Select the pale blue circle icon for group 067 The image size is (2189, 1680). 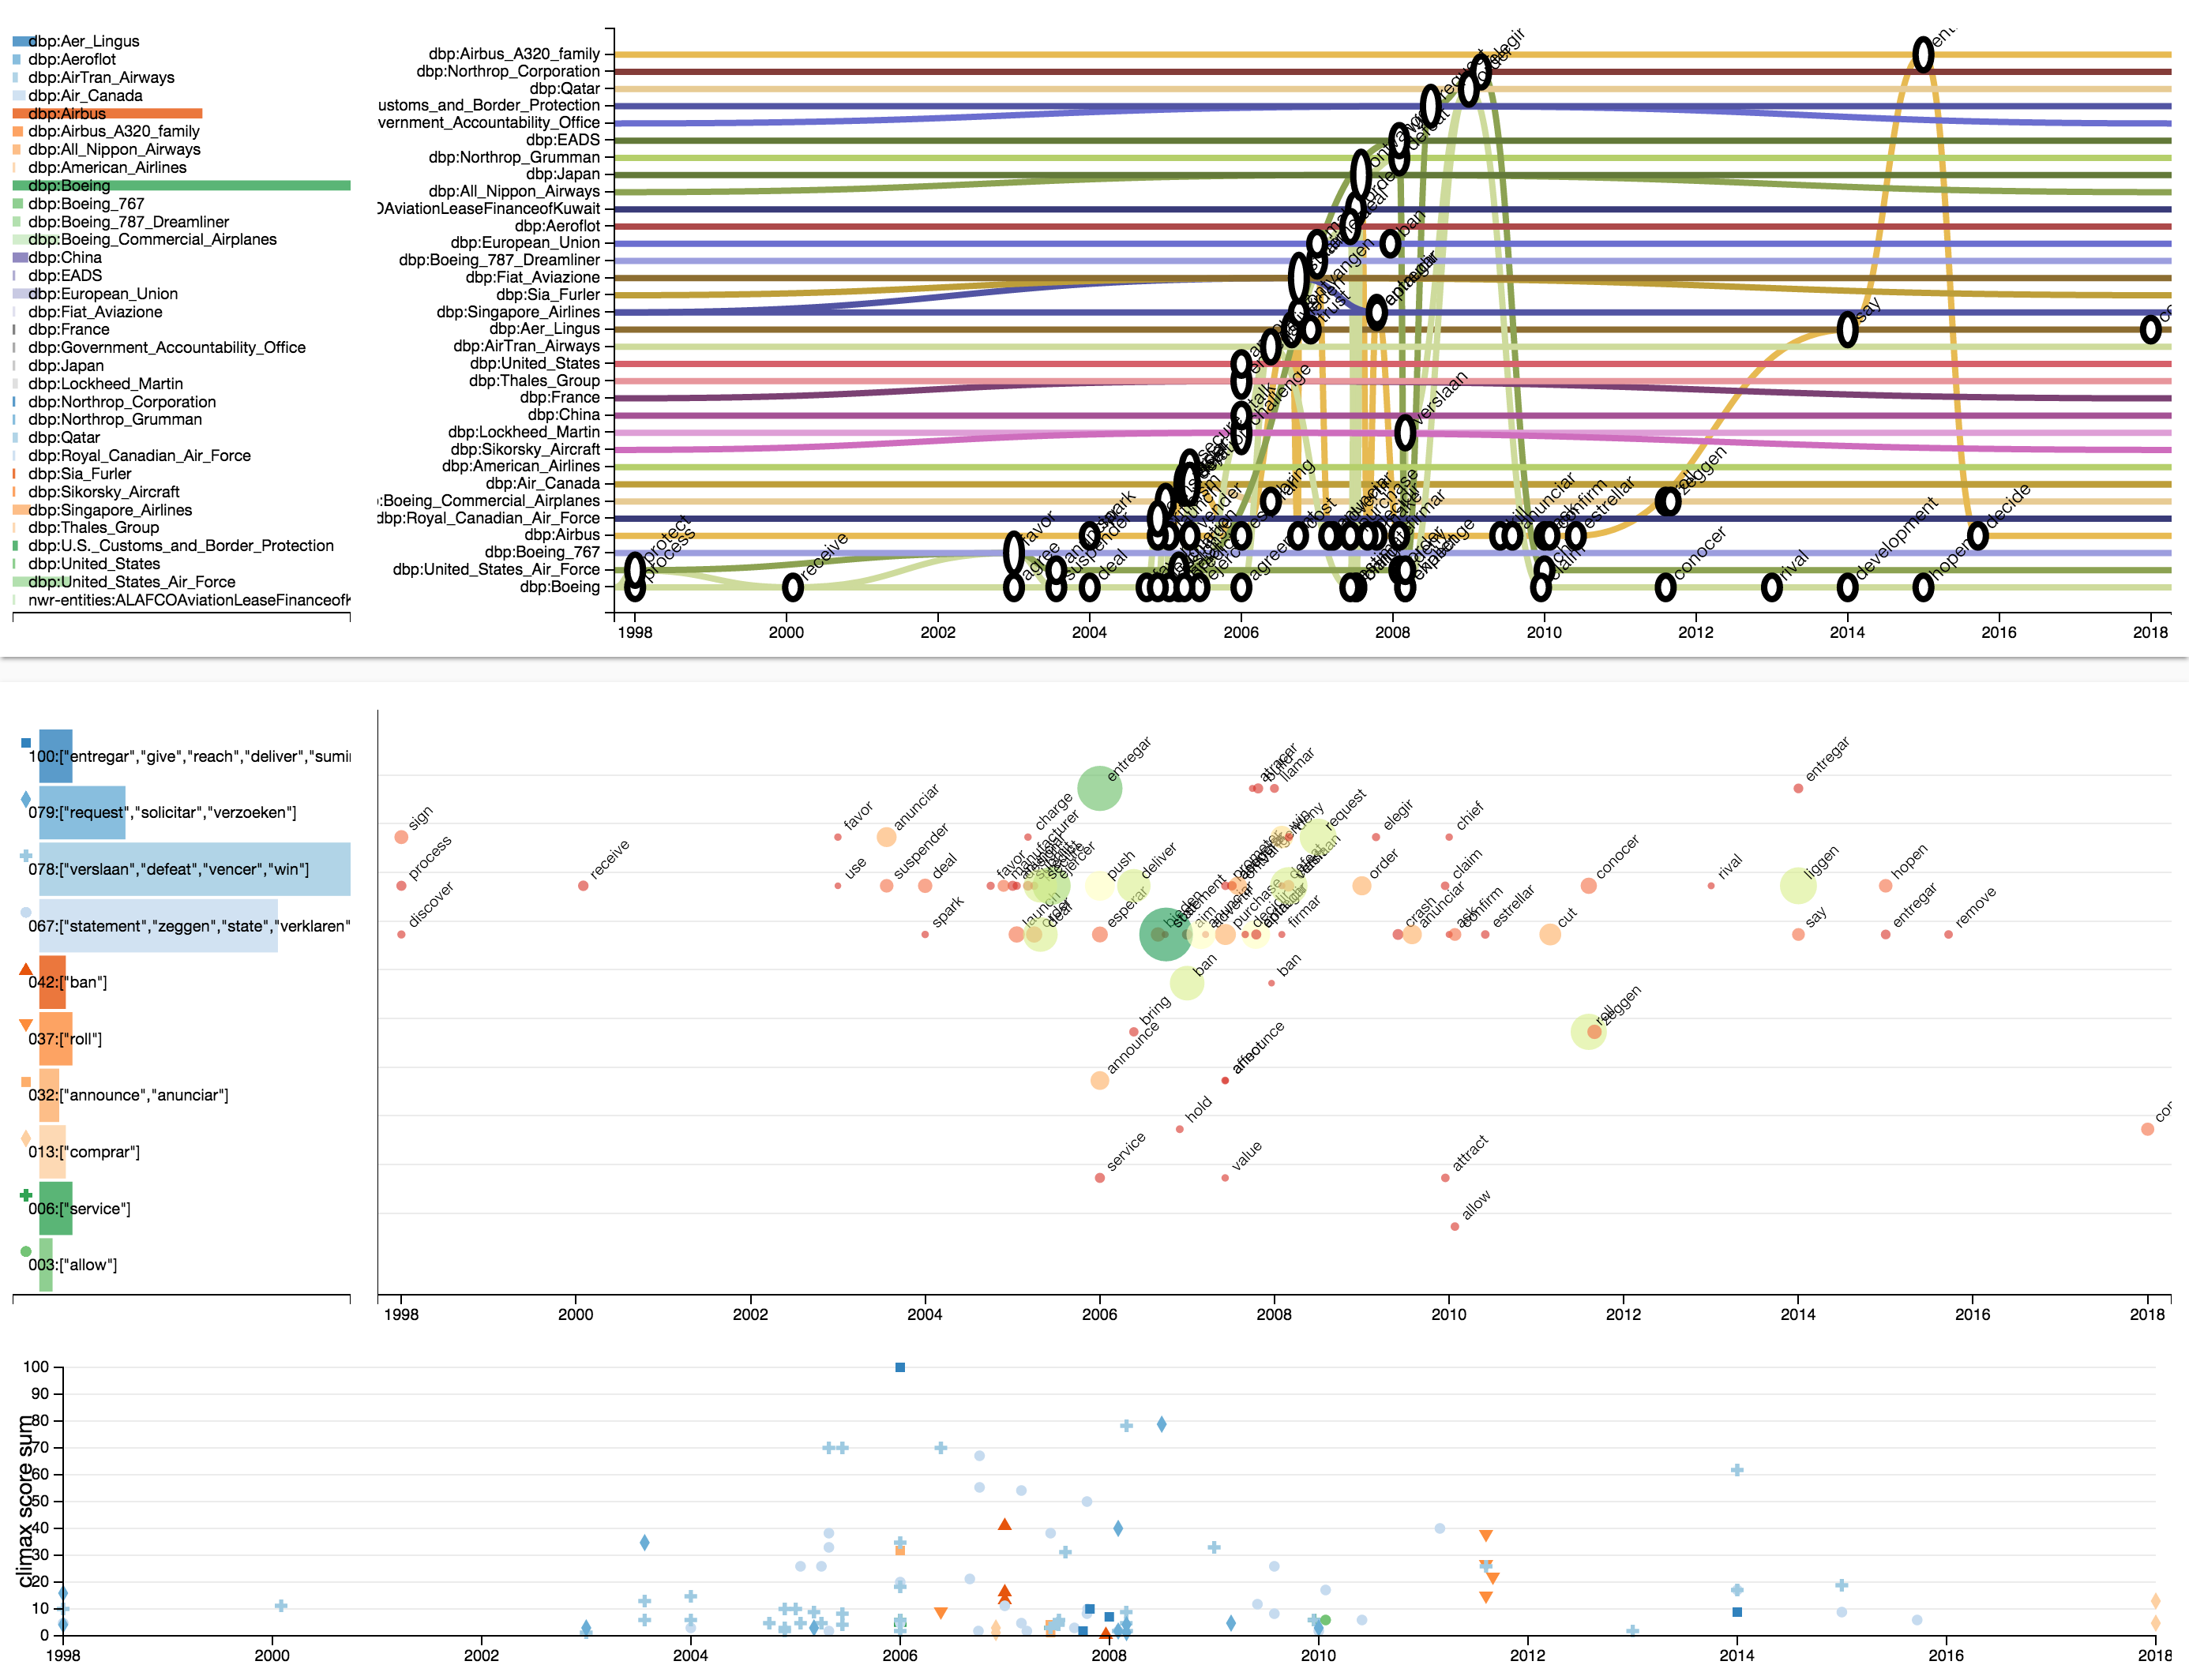pos(26,912)
